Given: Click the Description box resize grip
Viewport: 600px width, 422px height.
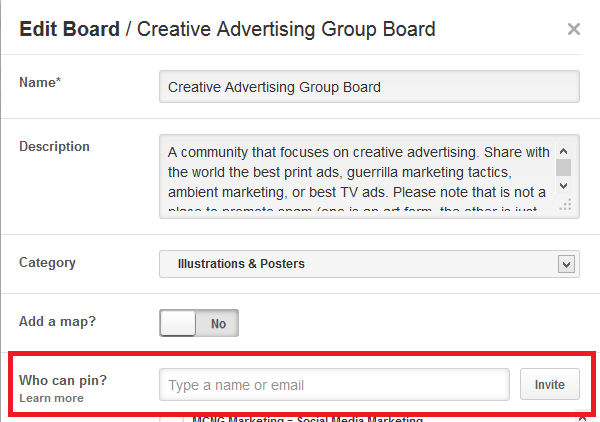Looking at the screenshot, I should click(x=565, y=205).
